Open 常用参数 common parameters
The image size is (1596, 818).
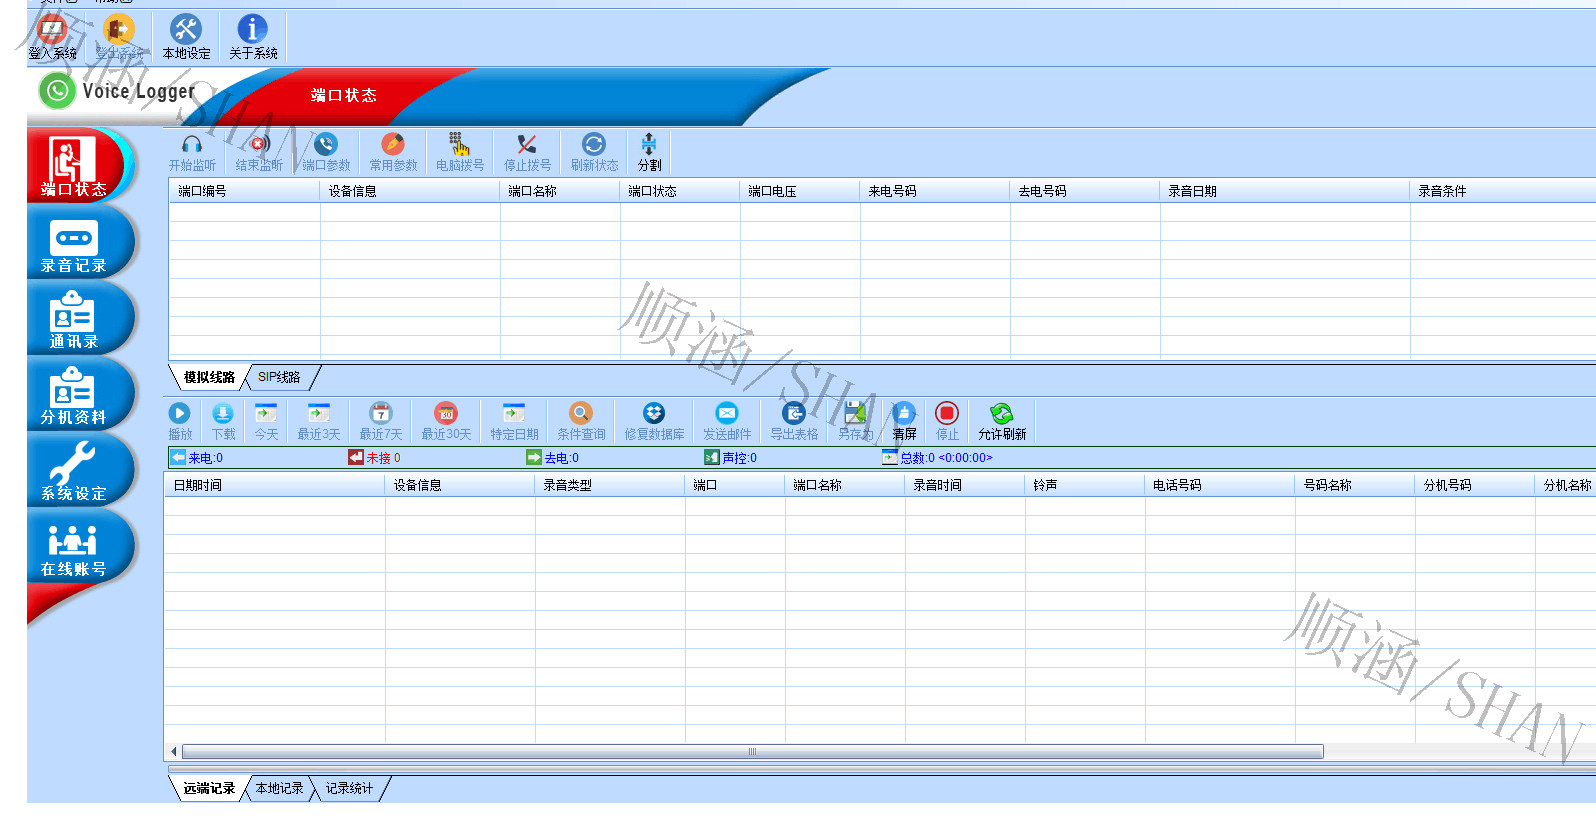(x=393, y=152)
